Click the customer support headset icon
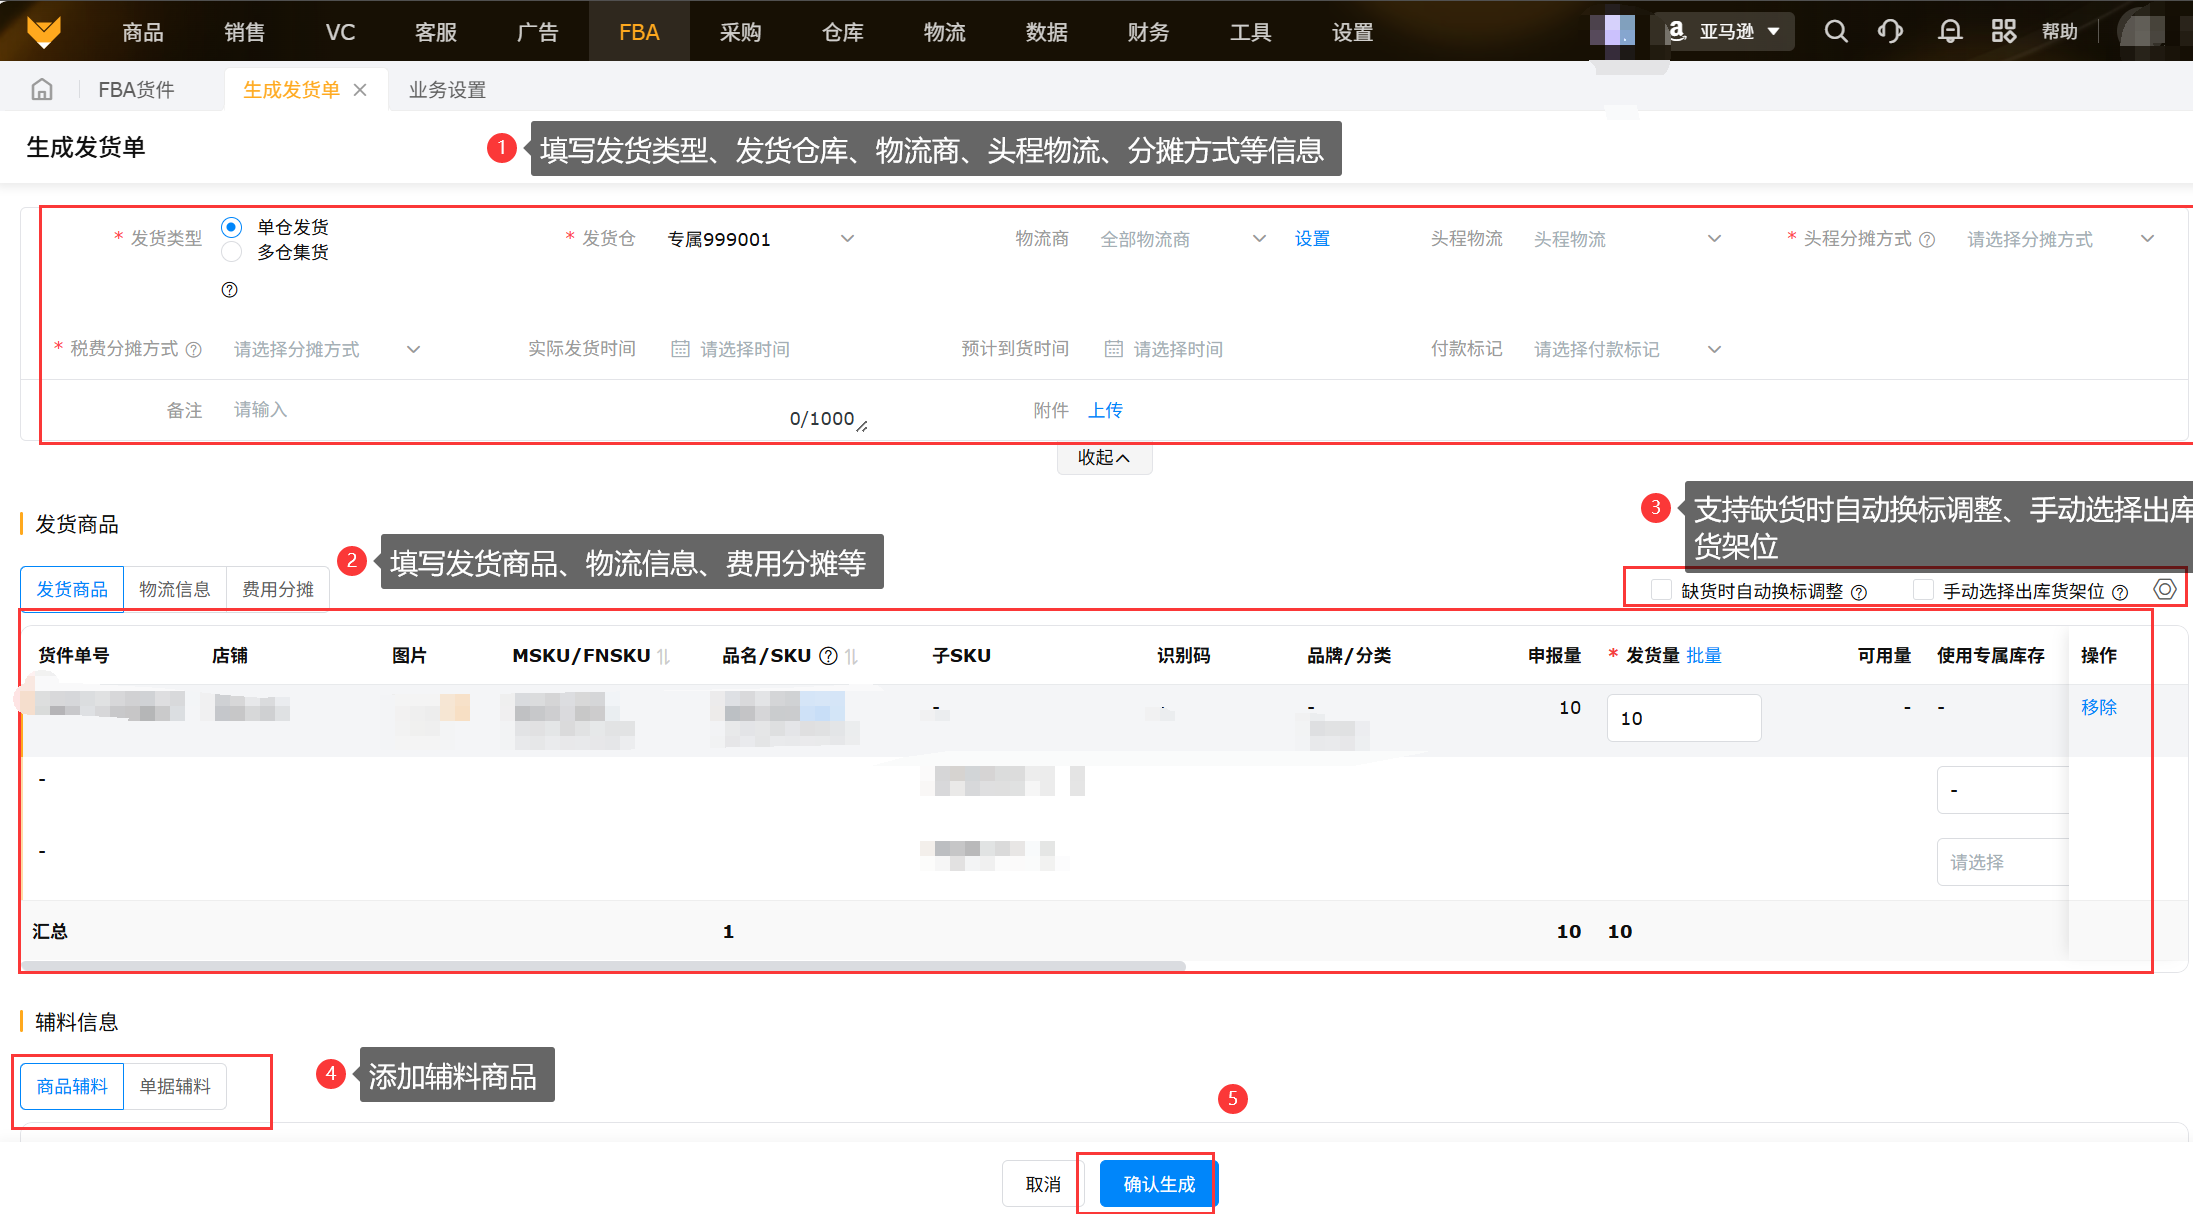The width and height of the screenshot is (2193, 1214). point(1890,32)
